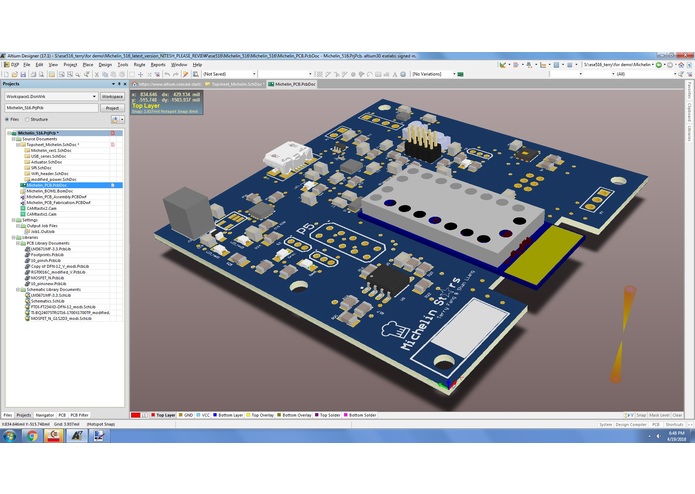Collapse the Libraries tree folder

point(13,237)
